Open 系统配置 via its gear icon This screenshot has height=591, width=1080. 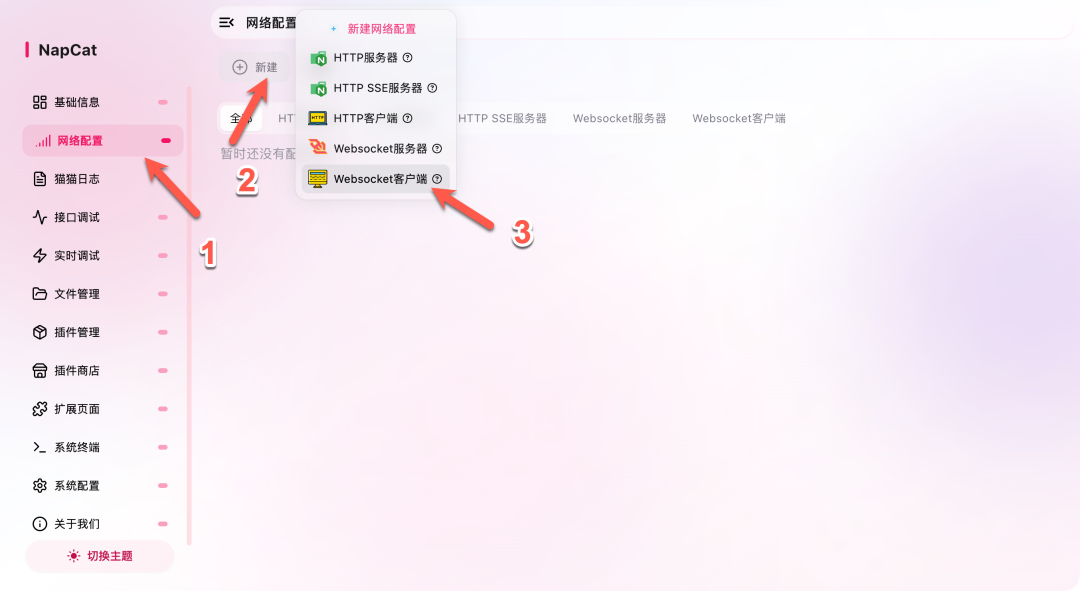pyautogui.click(x=40, y=486)
